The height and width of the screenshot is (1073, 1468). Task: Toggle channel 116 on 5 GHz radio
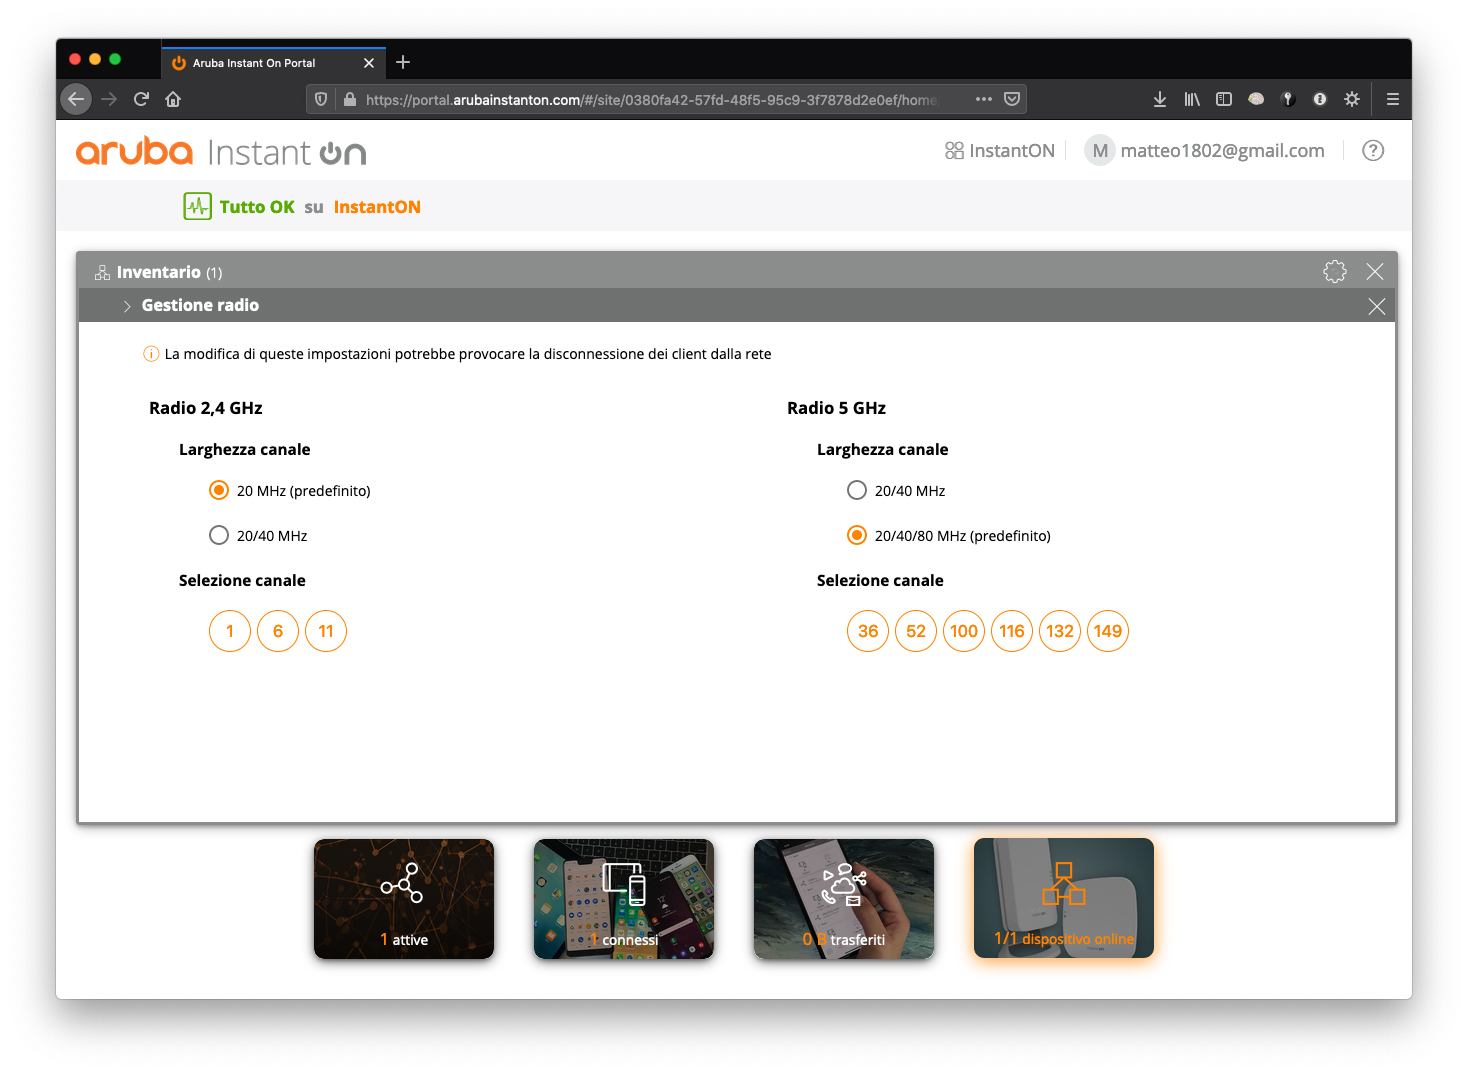point(1012,631)
